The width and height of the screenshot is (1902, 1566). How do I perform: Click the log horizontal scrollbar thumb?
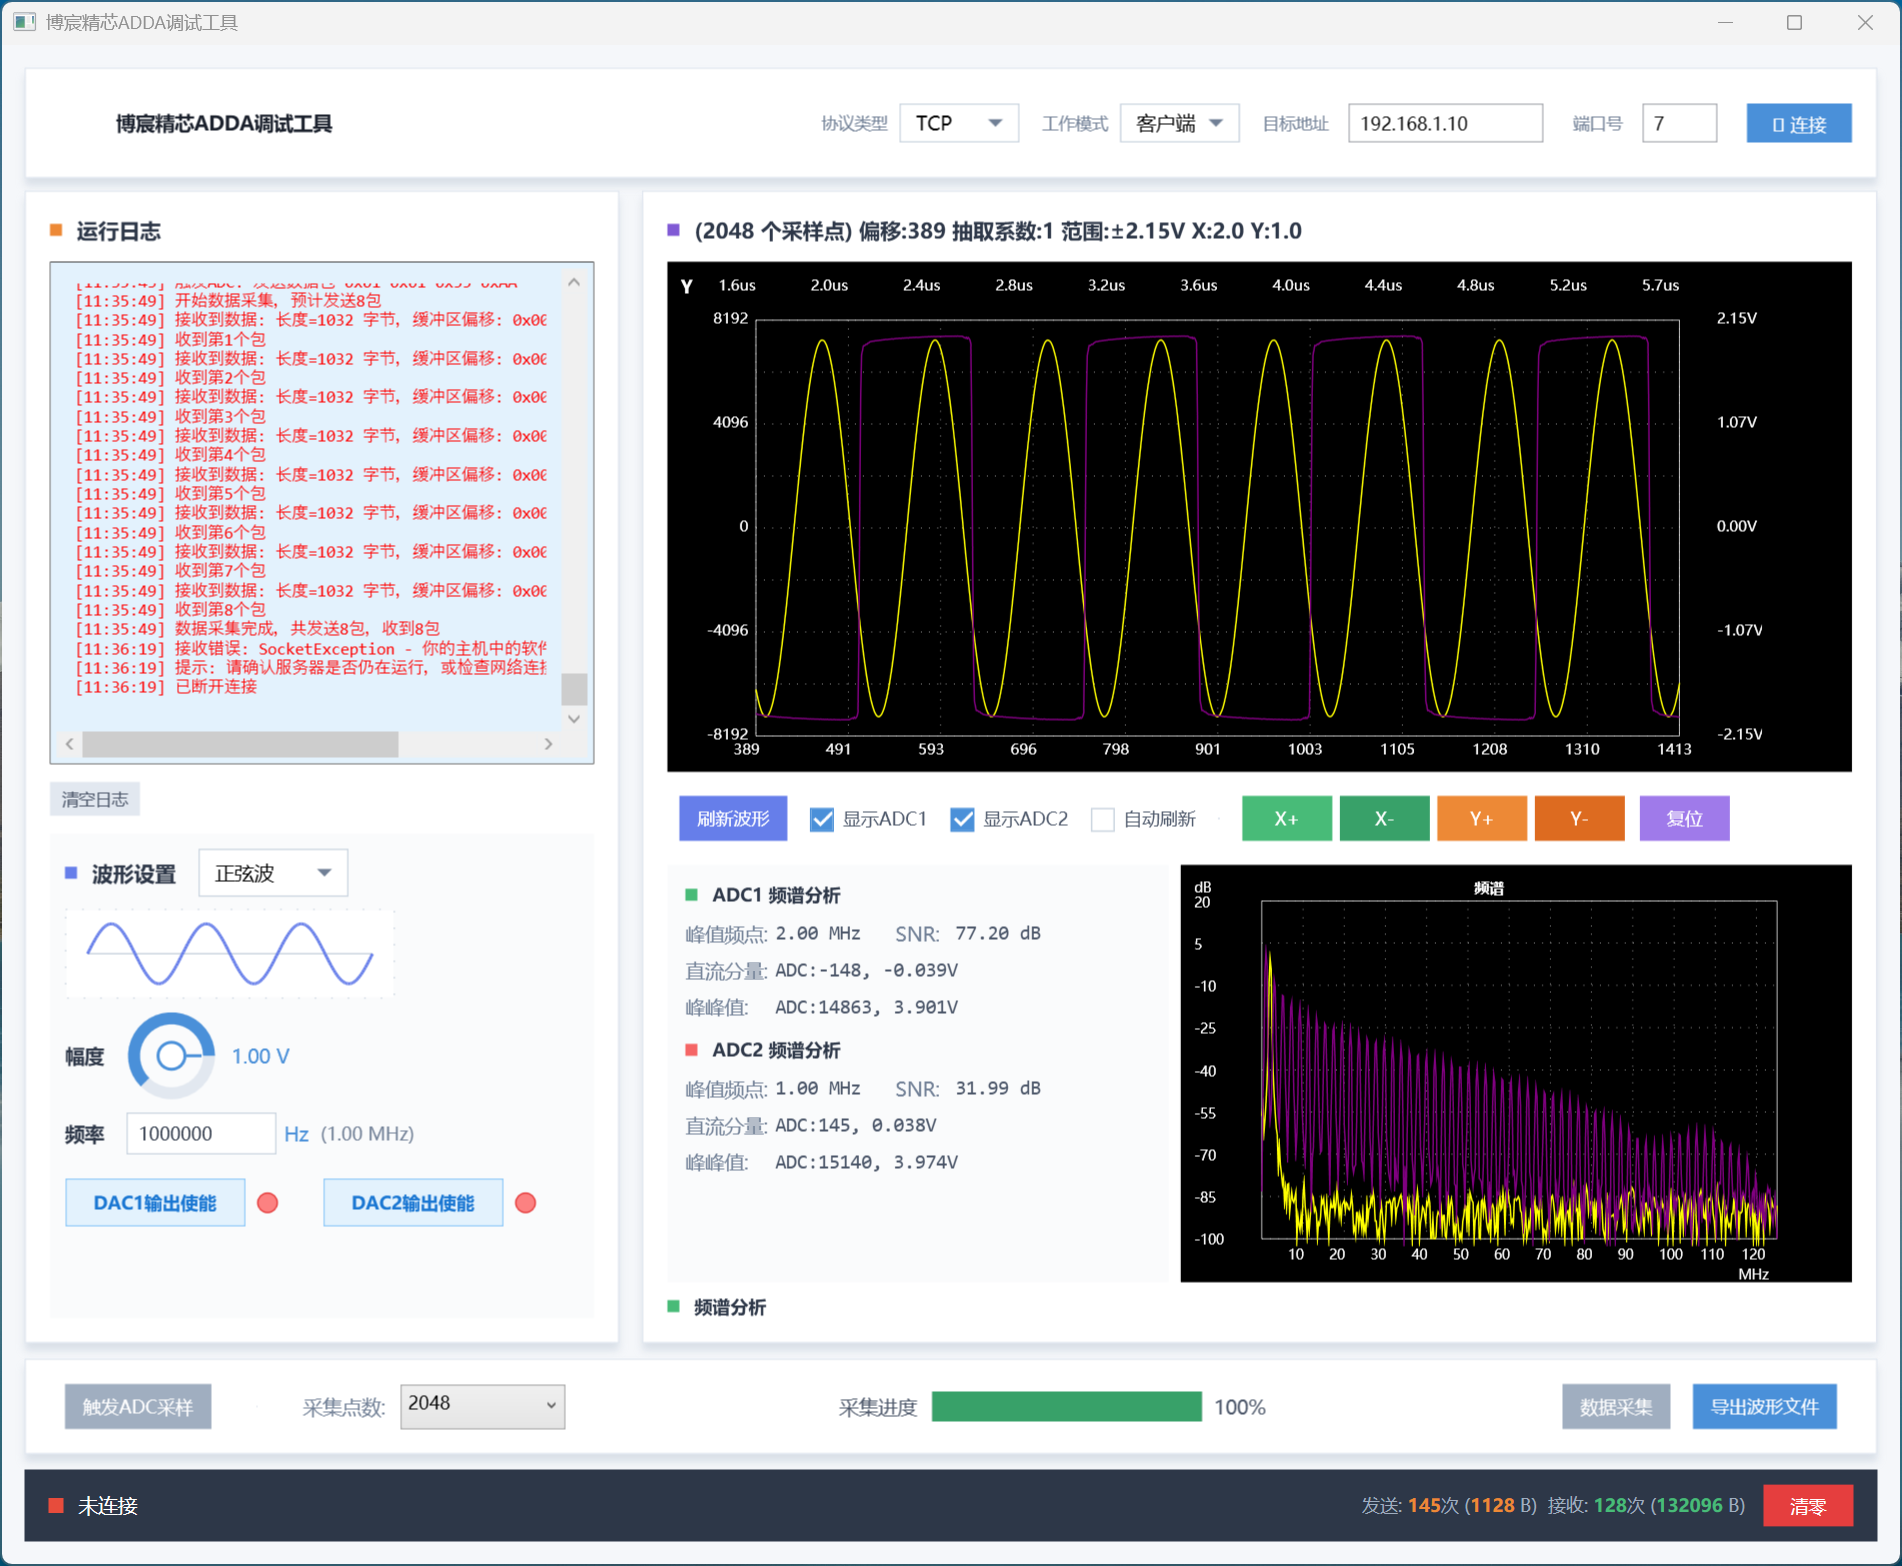point(240,744)
